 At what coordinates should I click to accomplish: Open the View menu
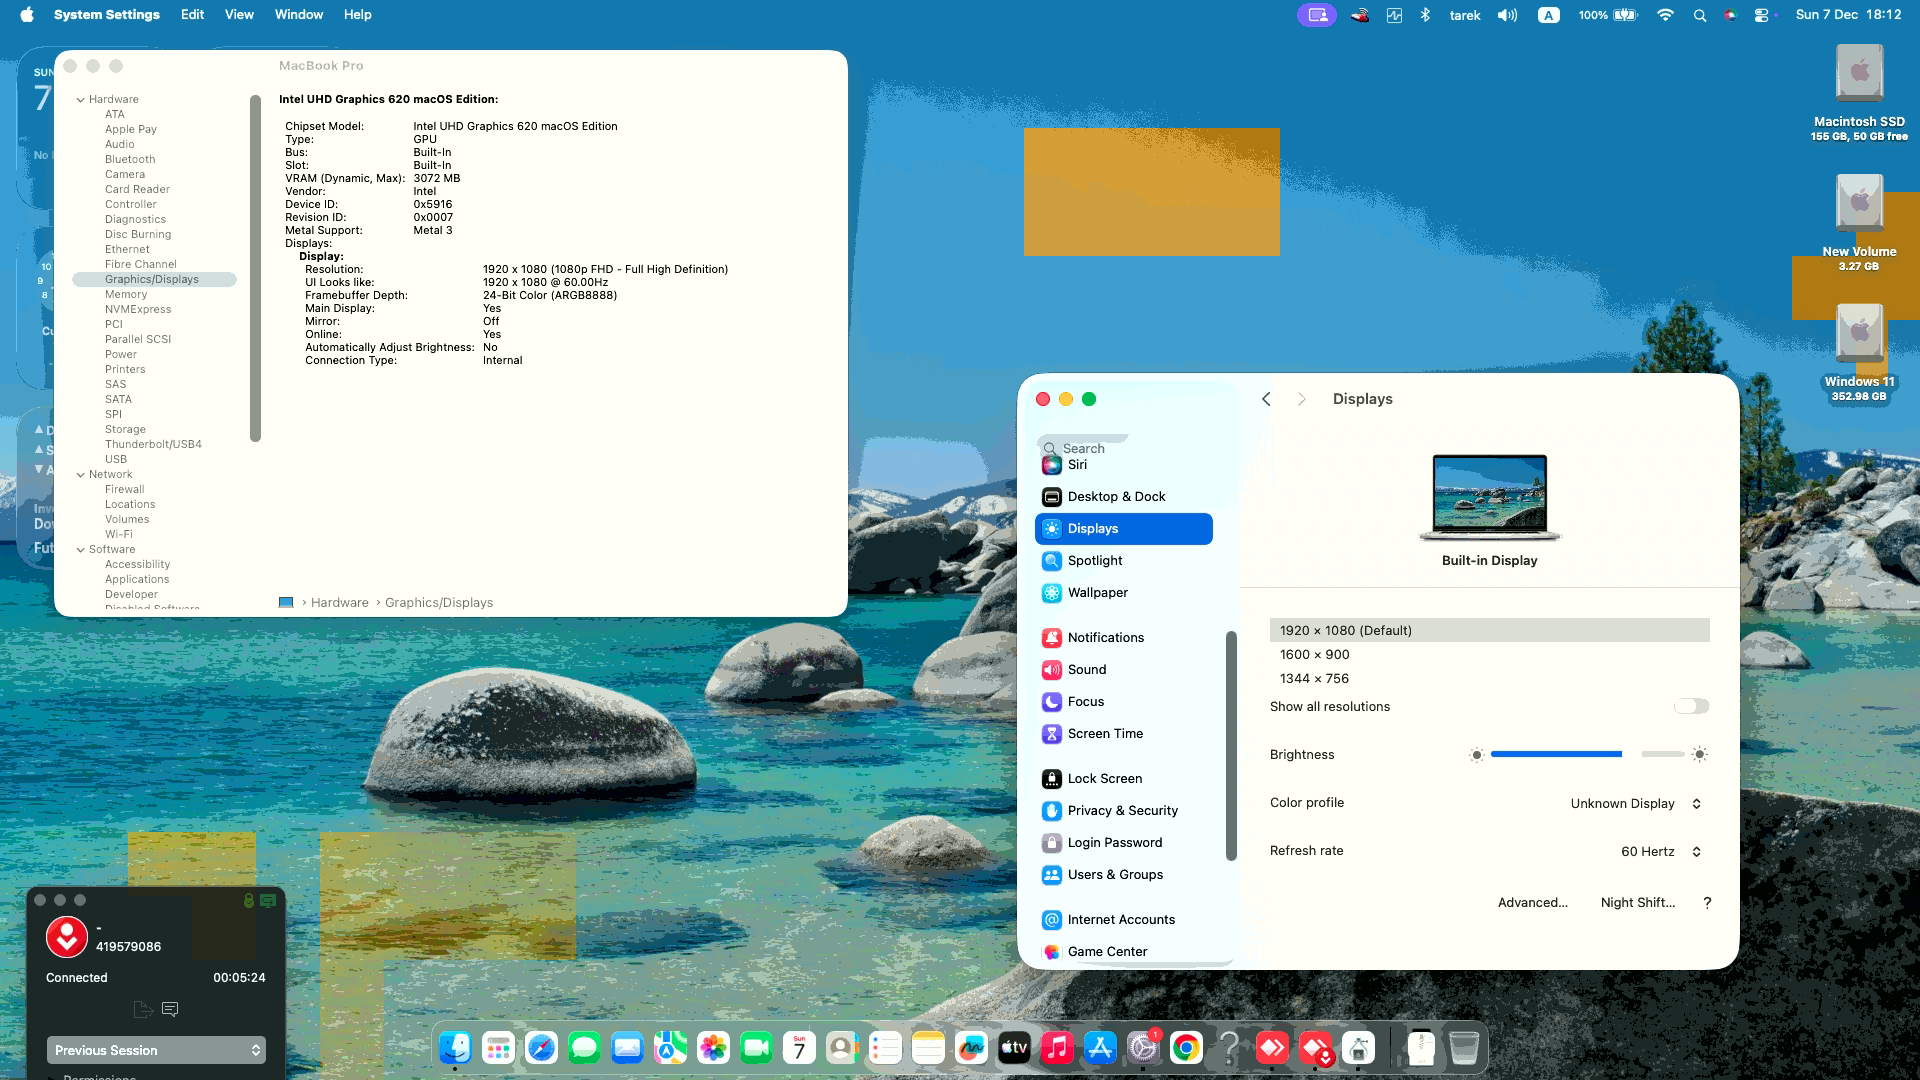tap(239, 15)
